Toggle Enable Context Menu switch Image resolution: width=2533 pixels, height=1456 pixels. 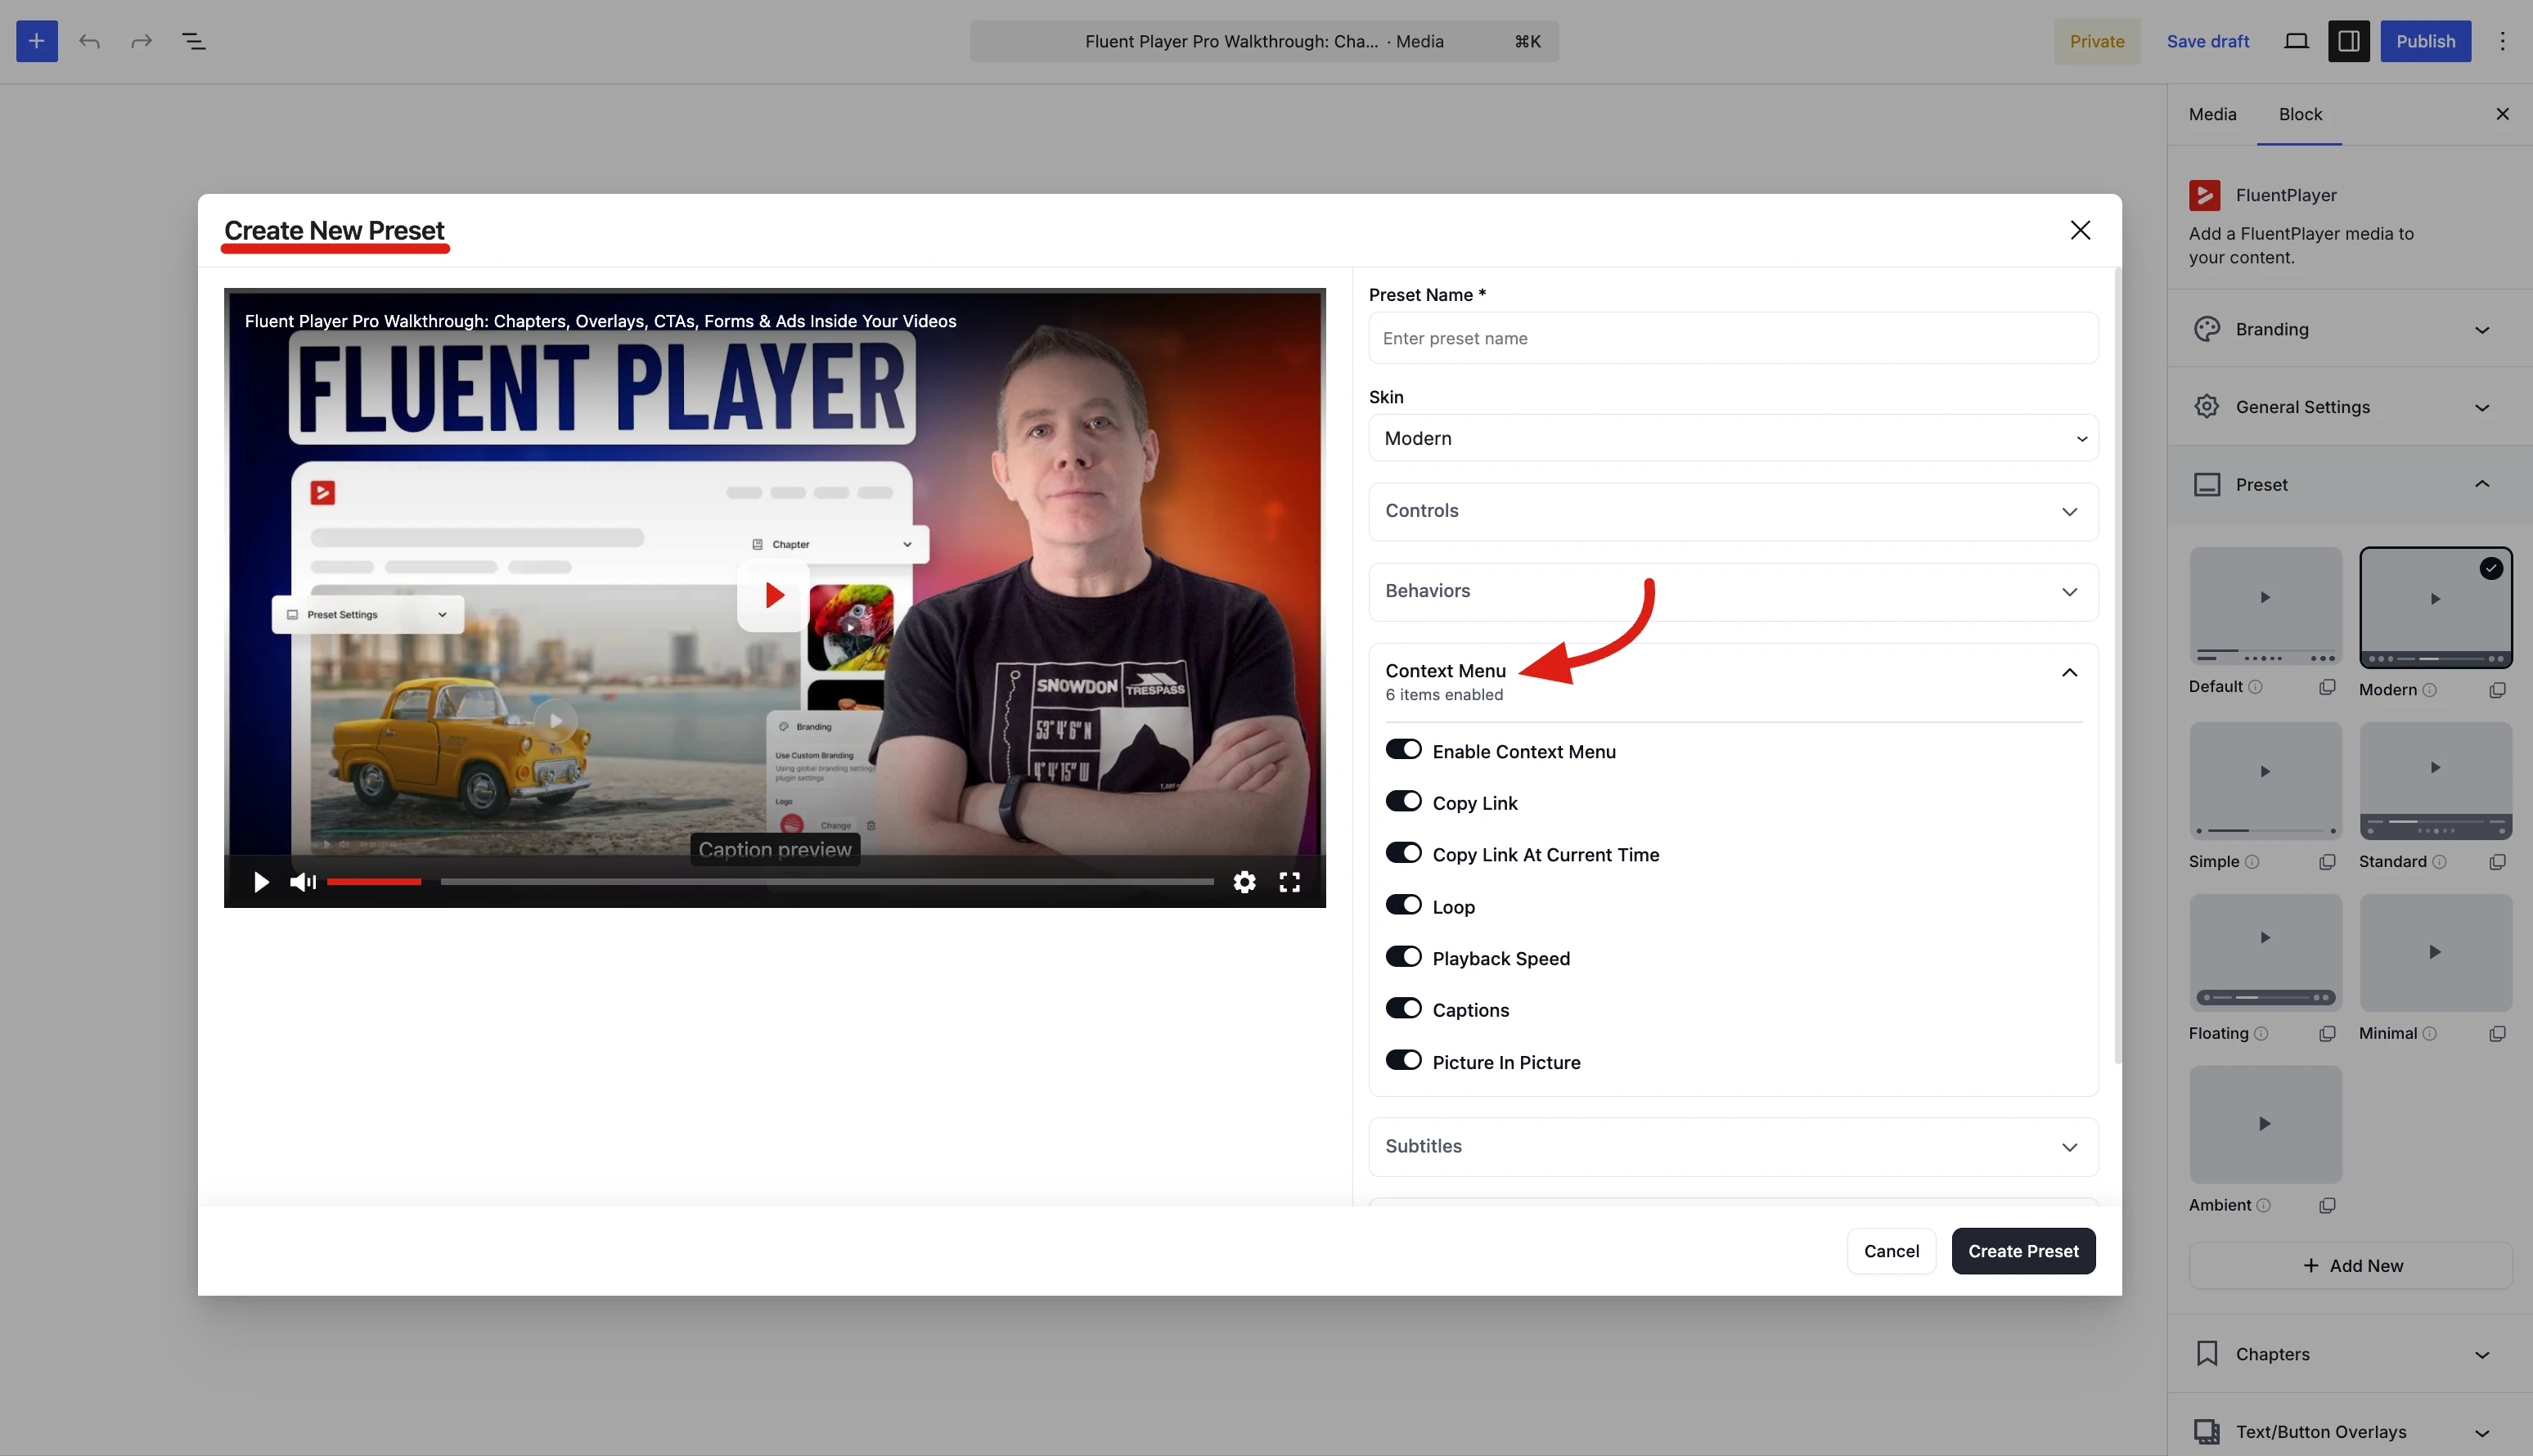click(x=1403, y=750)
